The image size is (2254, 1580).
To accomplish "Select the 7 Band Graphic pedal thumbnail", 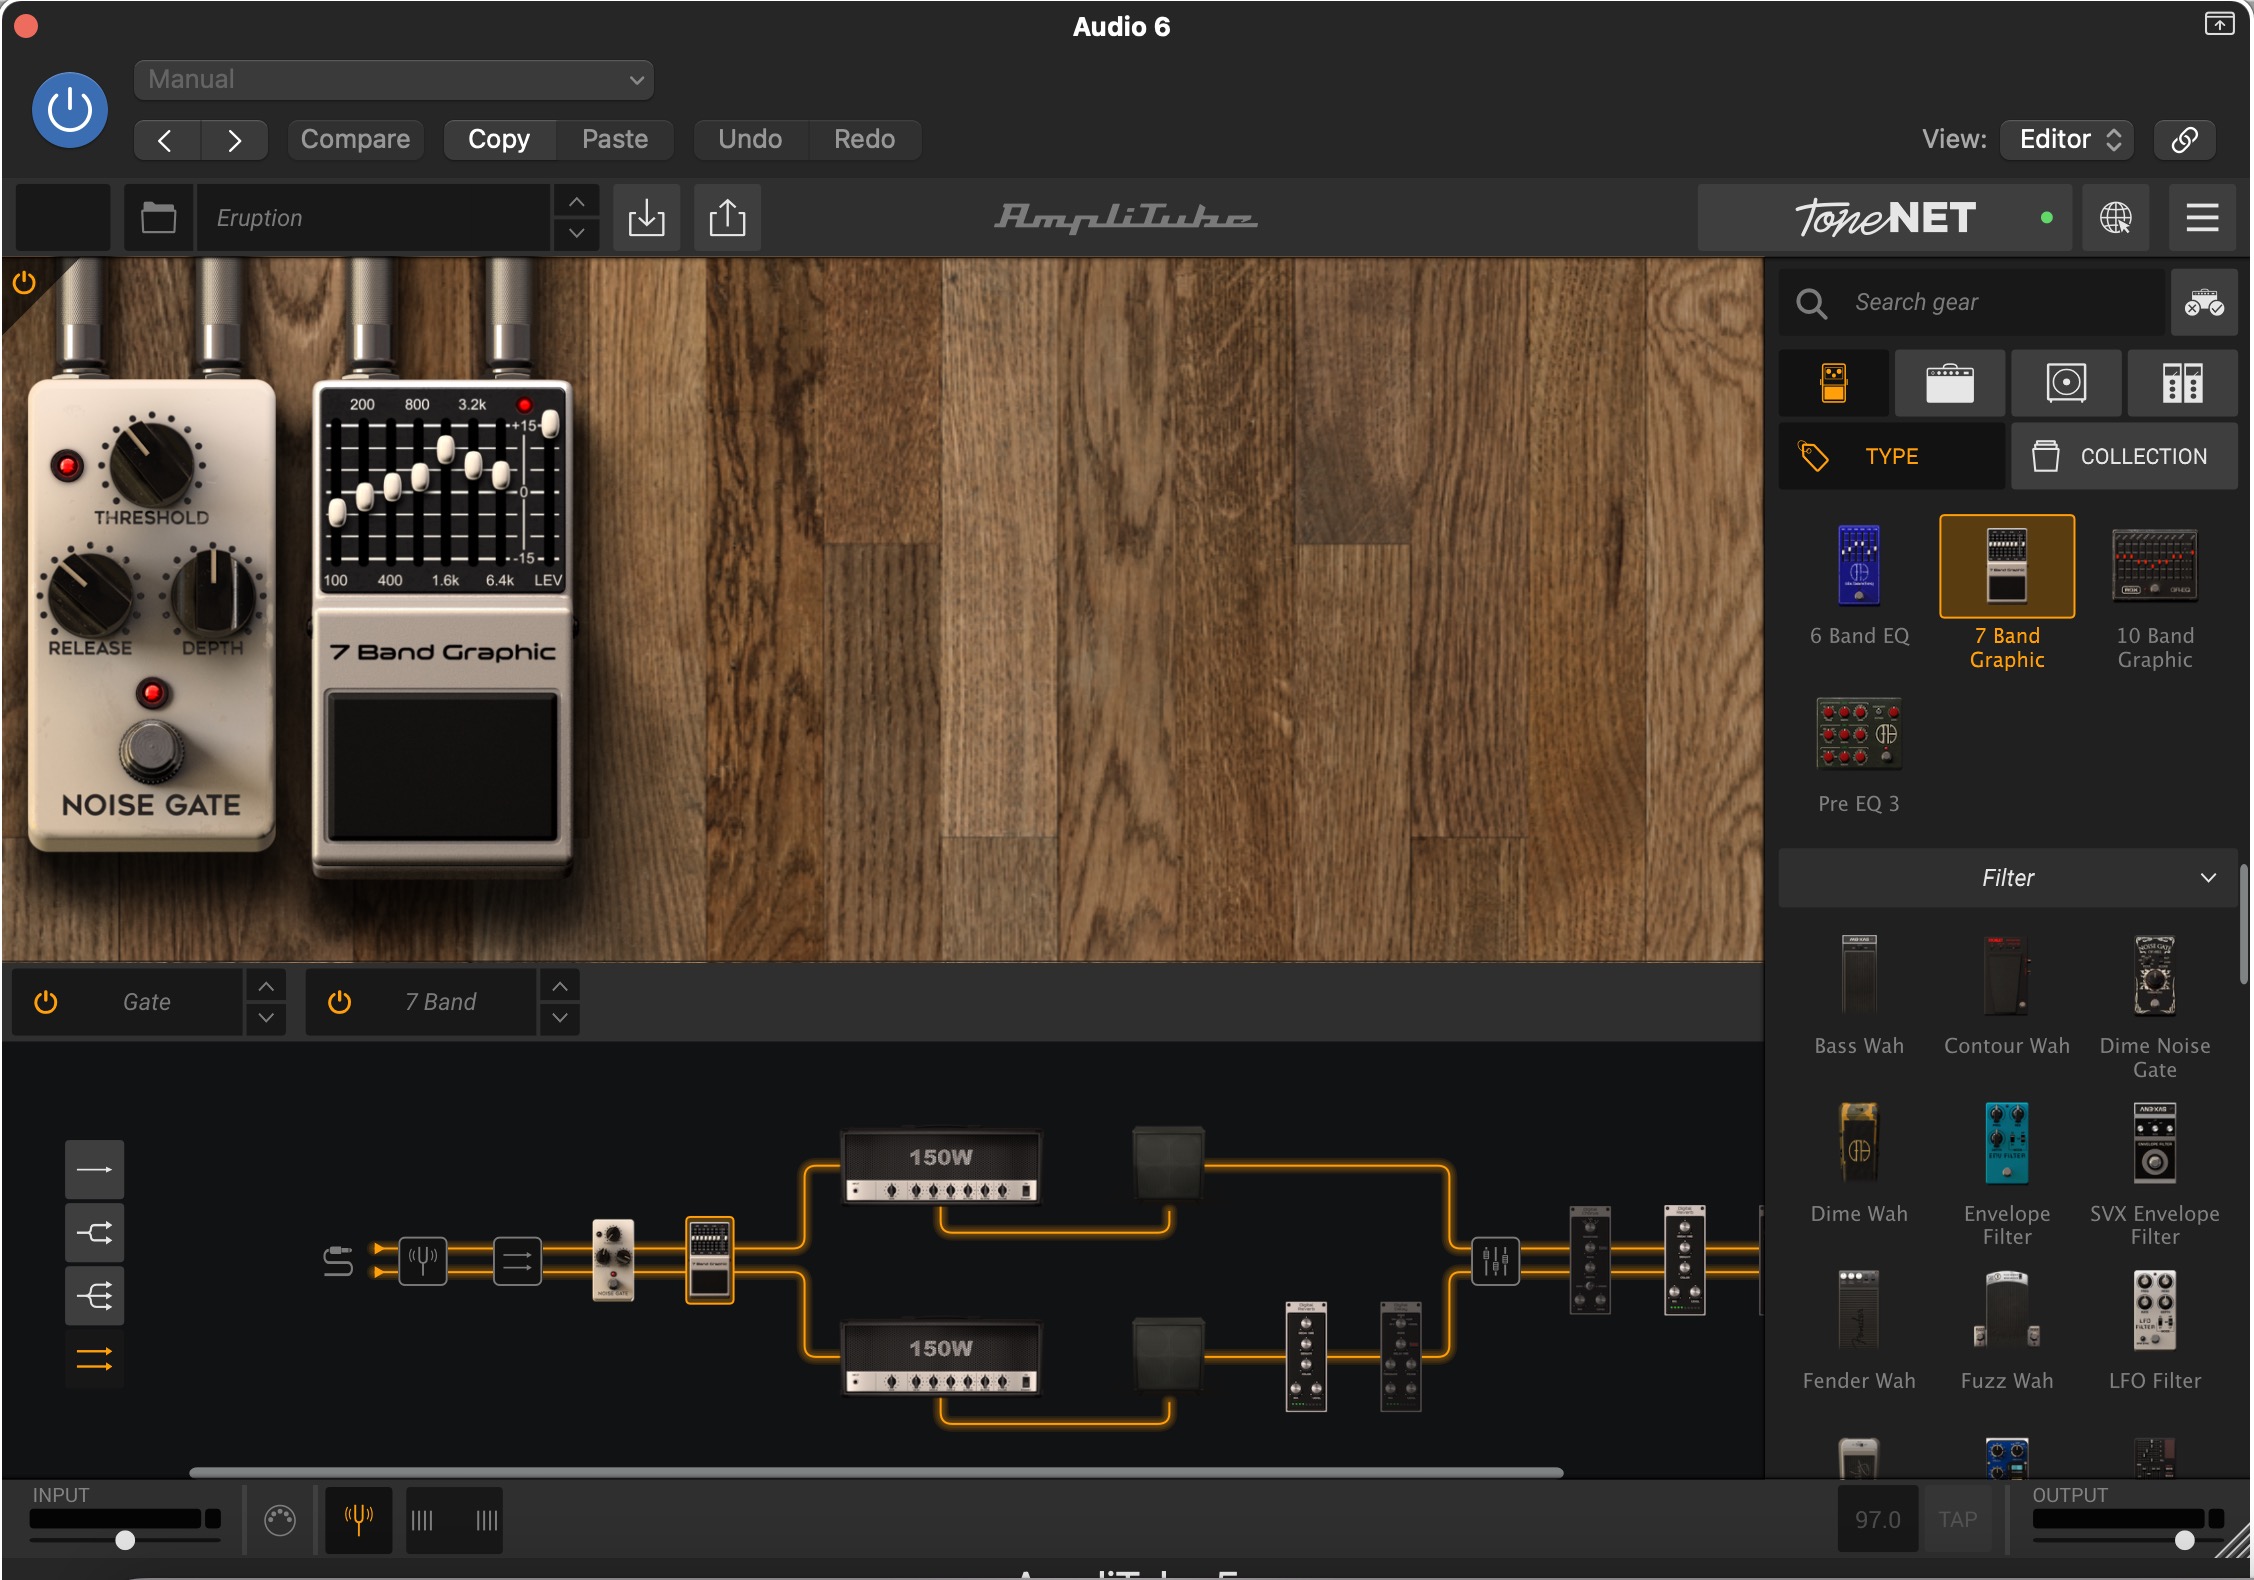I will 2007,567.
